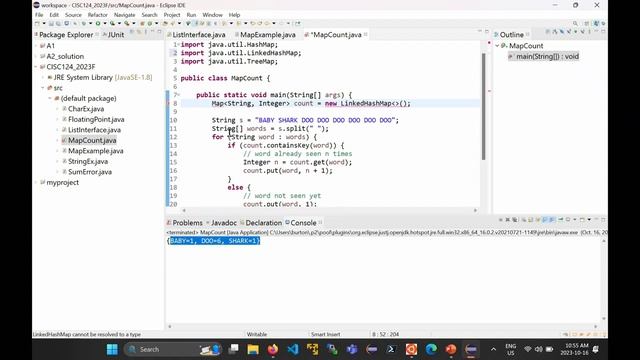Toggle Pin Console icon in Console toolbar
Image resolution: width=640 pixels, height=360 pixels.
coord(560,220)
